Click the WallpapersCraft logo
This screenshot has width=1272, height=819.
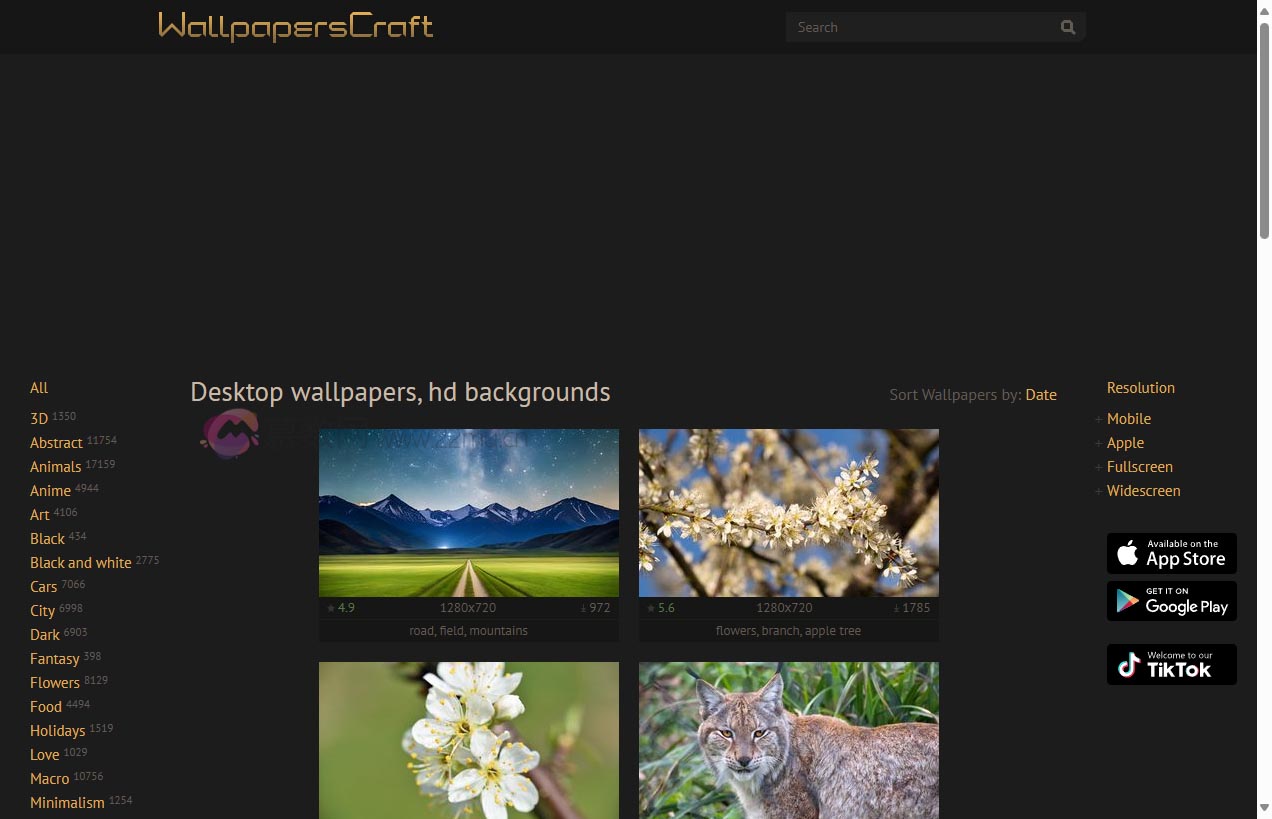(x=295, y=26)
